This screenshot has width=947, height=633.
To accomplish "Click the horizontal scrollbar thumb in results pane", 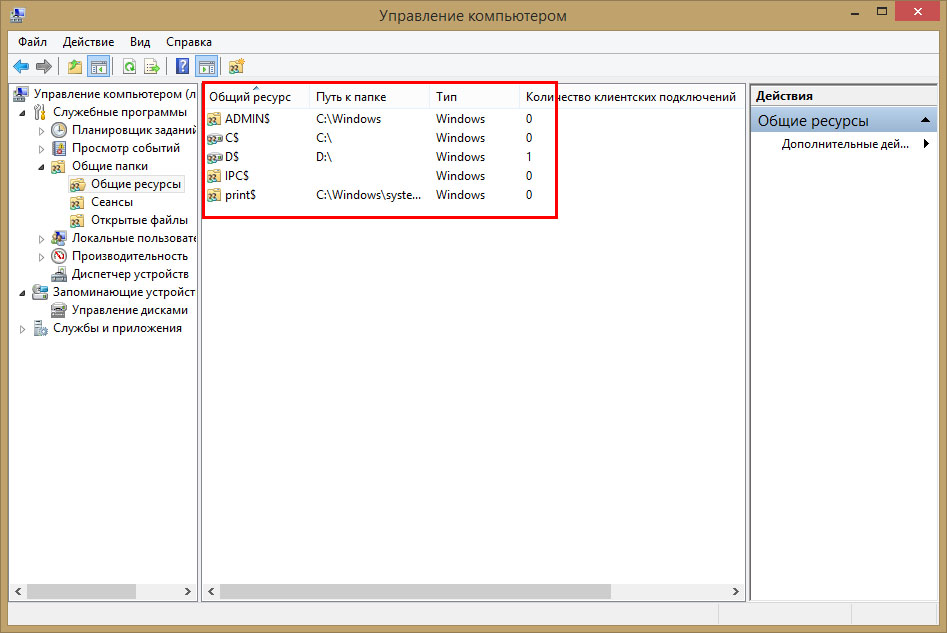I will click(x=416, y=591).
